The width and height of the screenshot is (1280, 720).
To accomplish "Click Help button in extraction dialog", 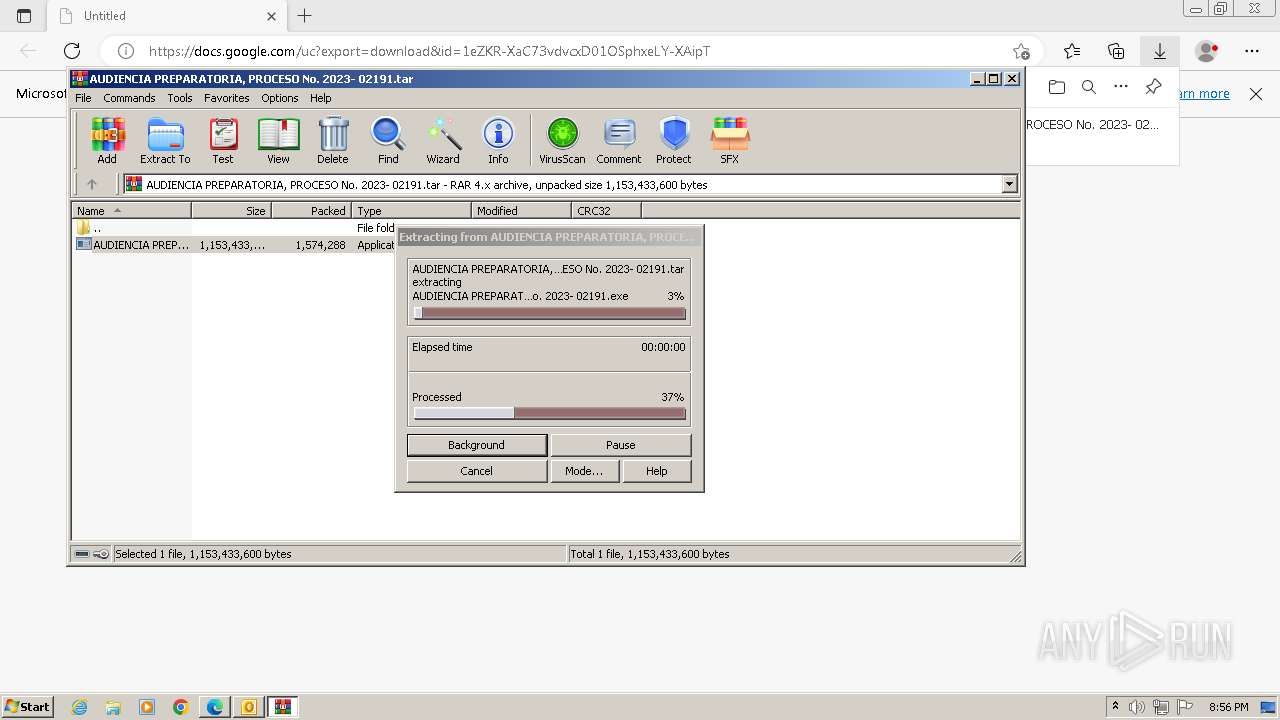I will 657,471.
